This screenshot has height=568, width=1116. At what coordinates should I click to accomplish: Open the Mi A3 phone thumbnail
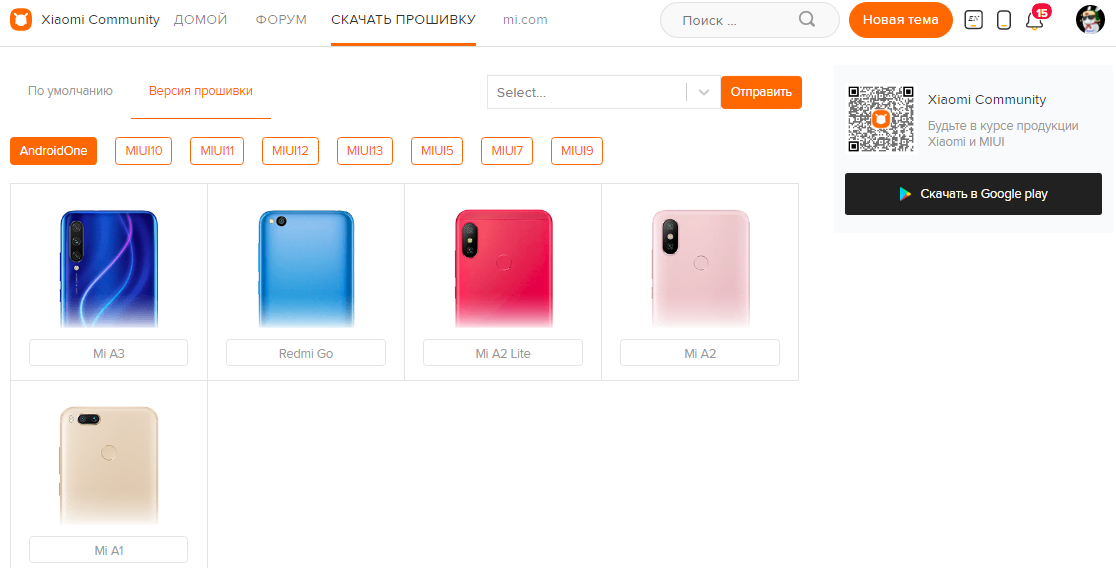(x=109, y=268)
